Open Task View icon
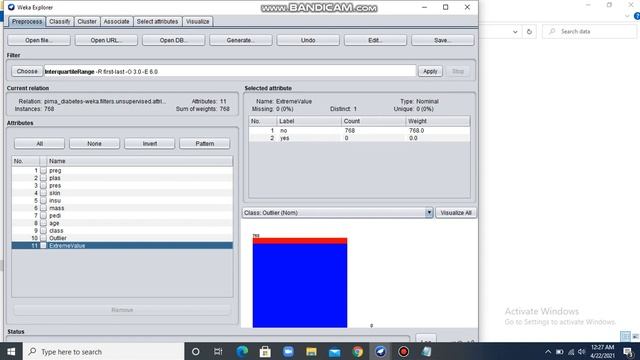The height and width of the screenshot is (360, 640). (x=218, y=351)
